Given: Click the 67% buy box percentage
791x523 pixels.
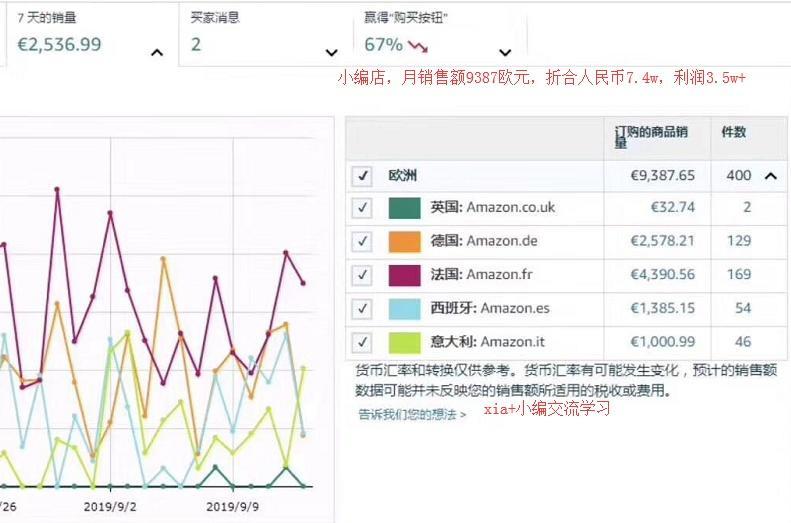Looking at the screenshot, I should click(x=383, y=44).
